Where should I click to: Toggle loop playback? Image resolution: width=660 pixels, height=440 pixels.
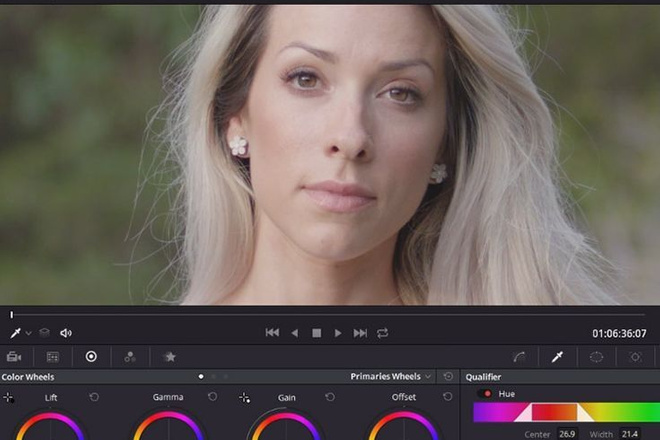[x=383, y=333]
